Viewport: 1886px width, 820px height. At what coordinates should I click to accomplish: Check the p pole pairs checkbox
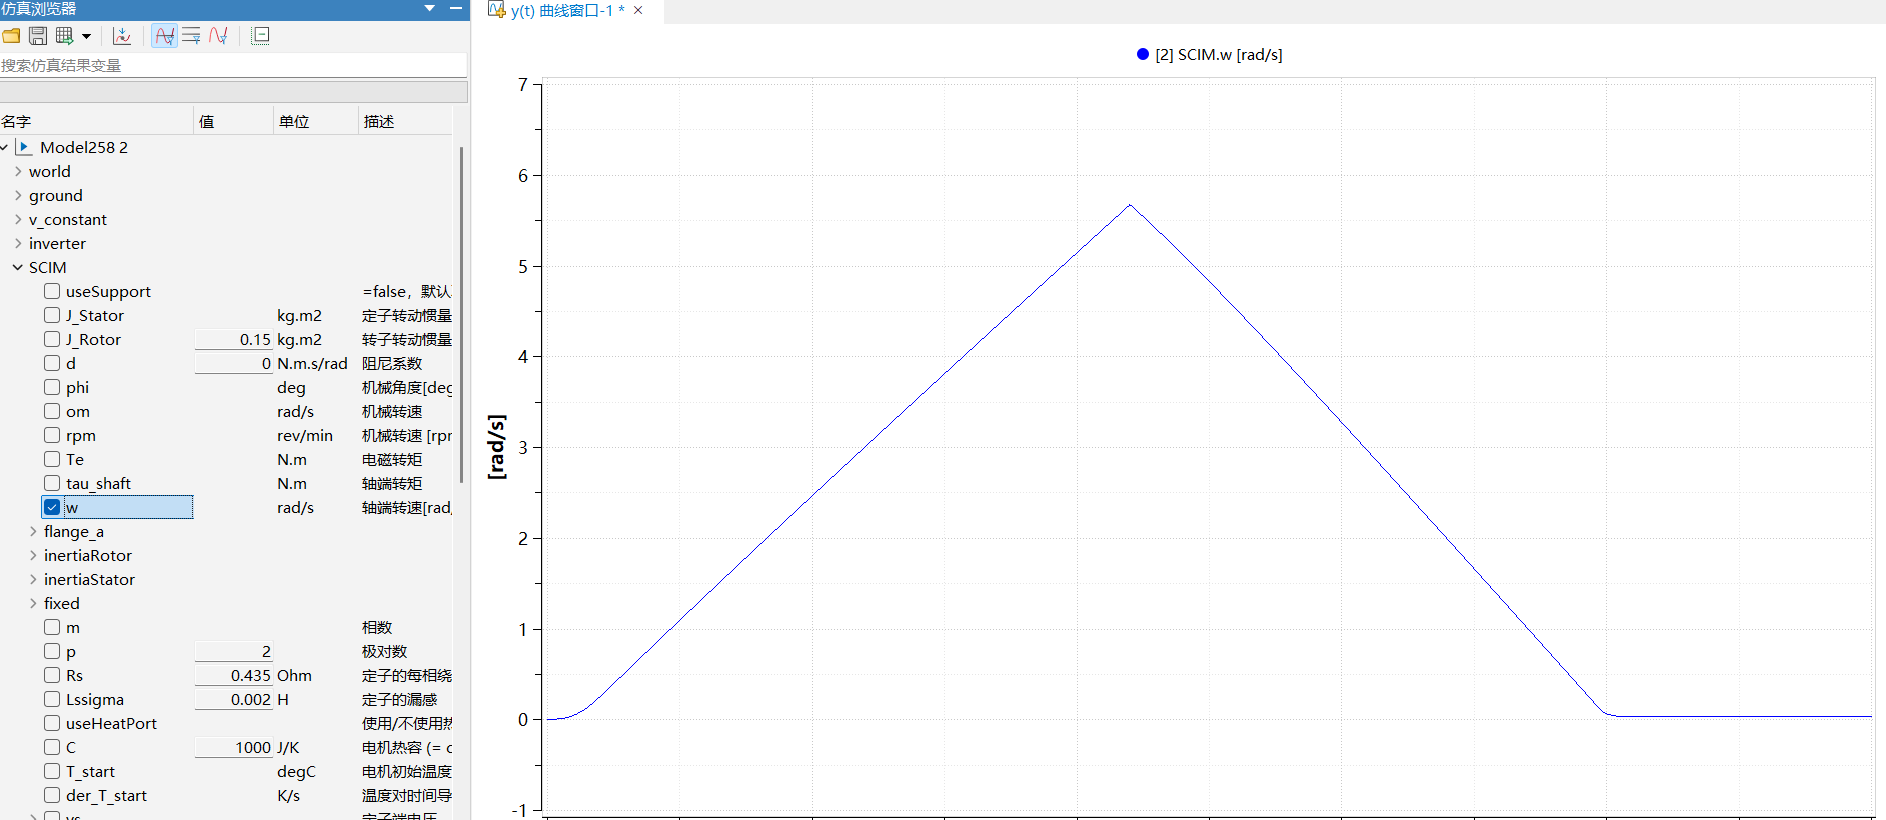(x=52, y=651)
